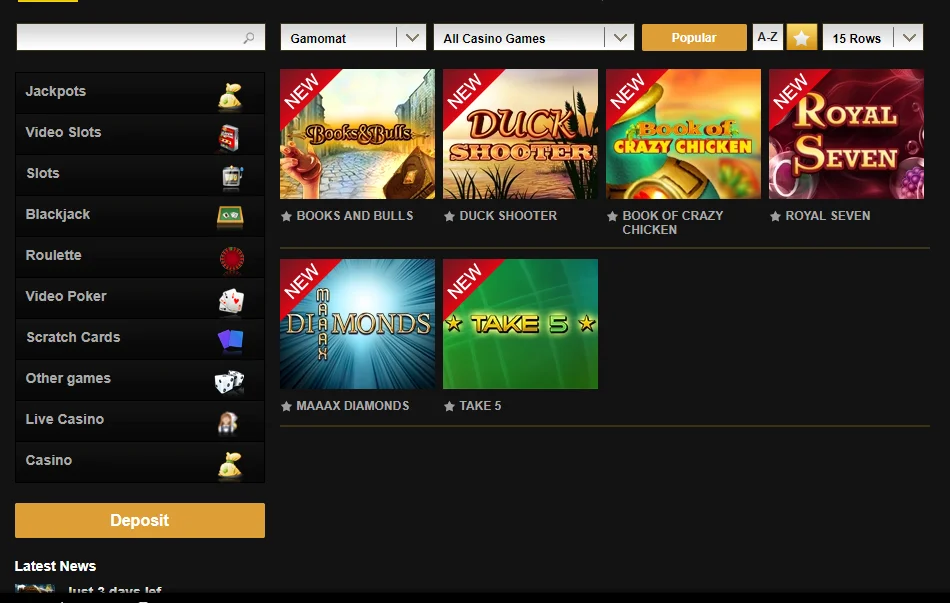Favorite Take 5 via its star
This screenshot has width=950, height=603.
tap(449, 406)
